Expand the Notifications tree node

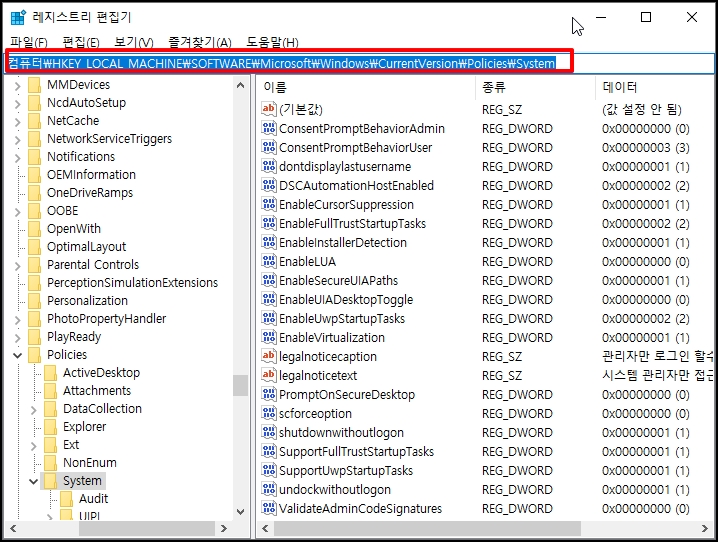pyautogui.click(x=17, y=157)
